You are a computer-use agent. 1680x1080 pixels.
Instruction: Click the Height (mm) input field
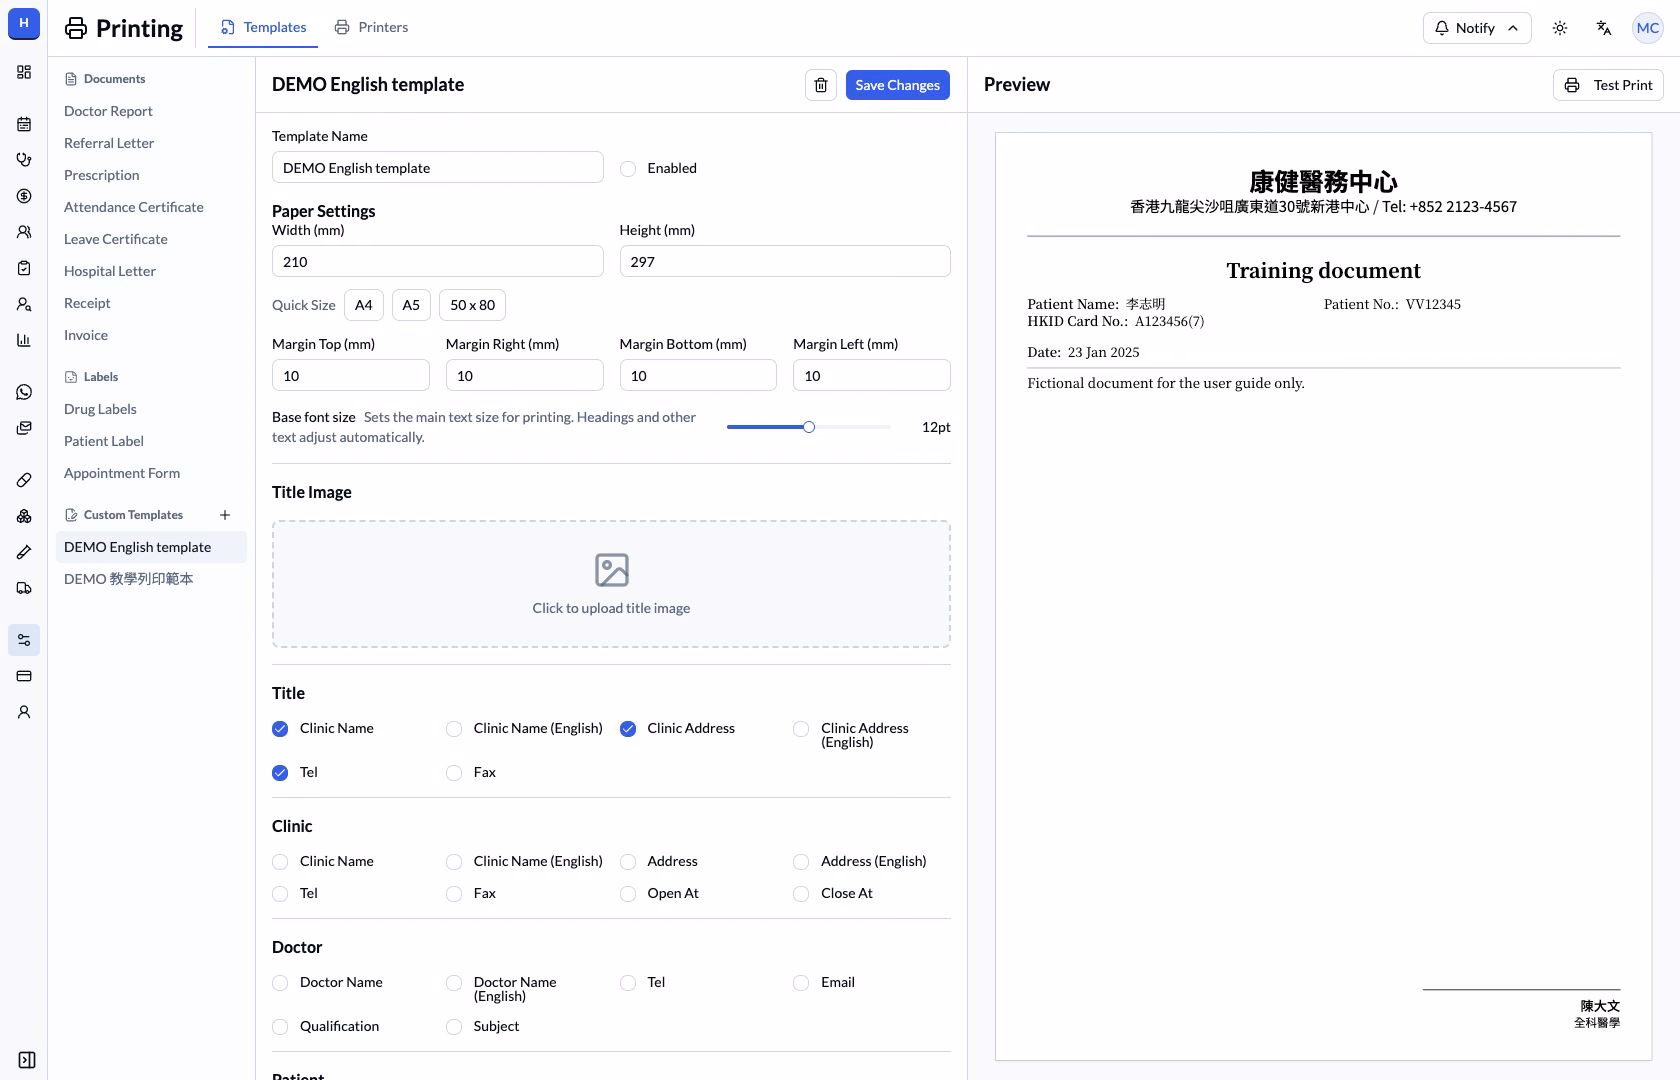(785, 261)
